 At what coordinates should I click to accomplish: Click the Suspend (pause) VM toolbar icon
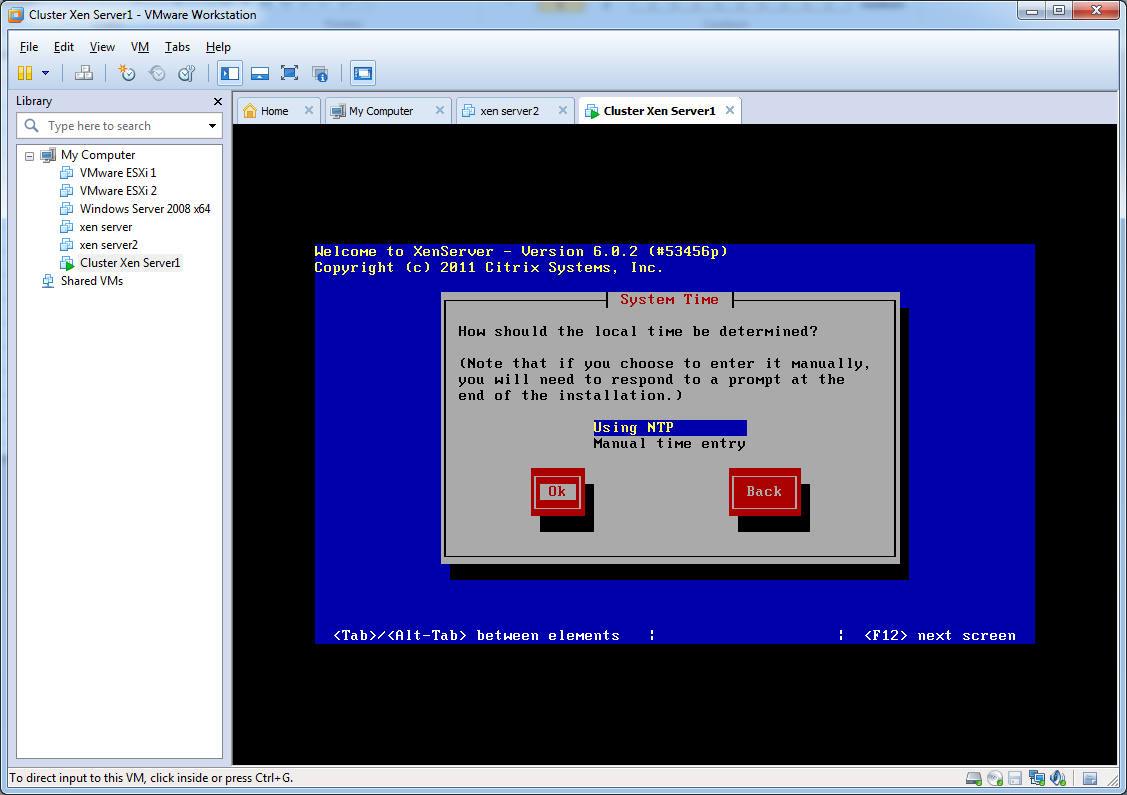pos(25,73)
